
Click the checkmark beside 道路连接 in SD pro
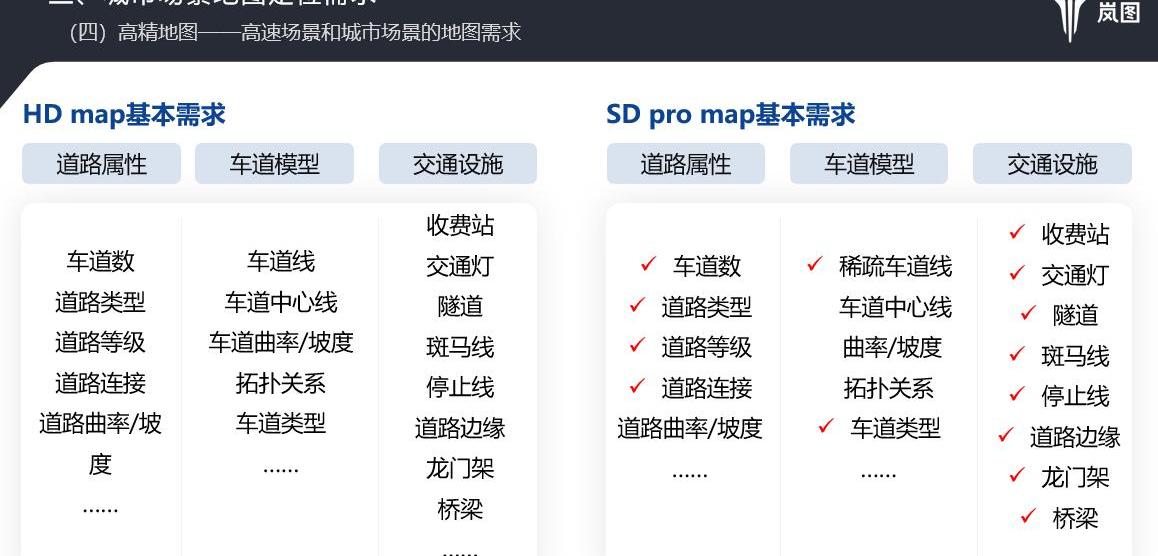637,386
